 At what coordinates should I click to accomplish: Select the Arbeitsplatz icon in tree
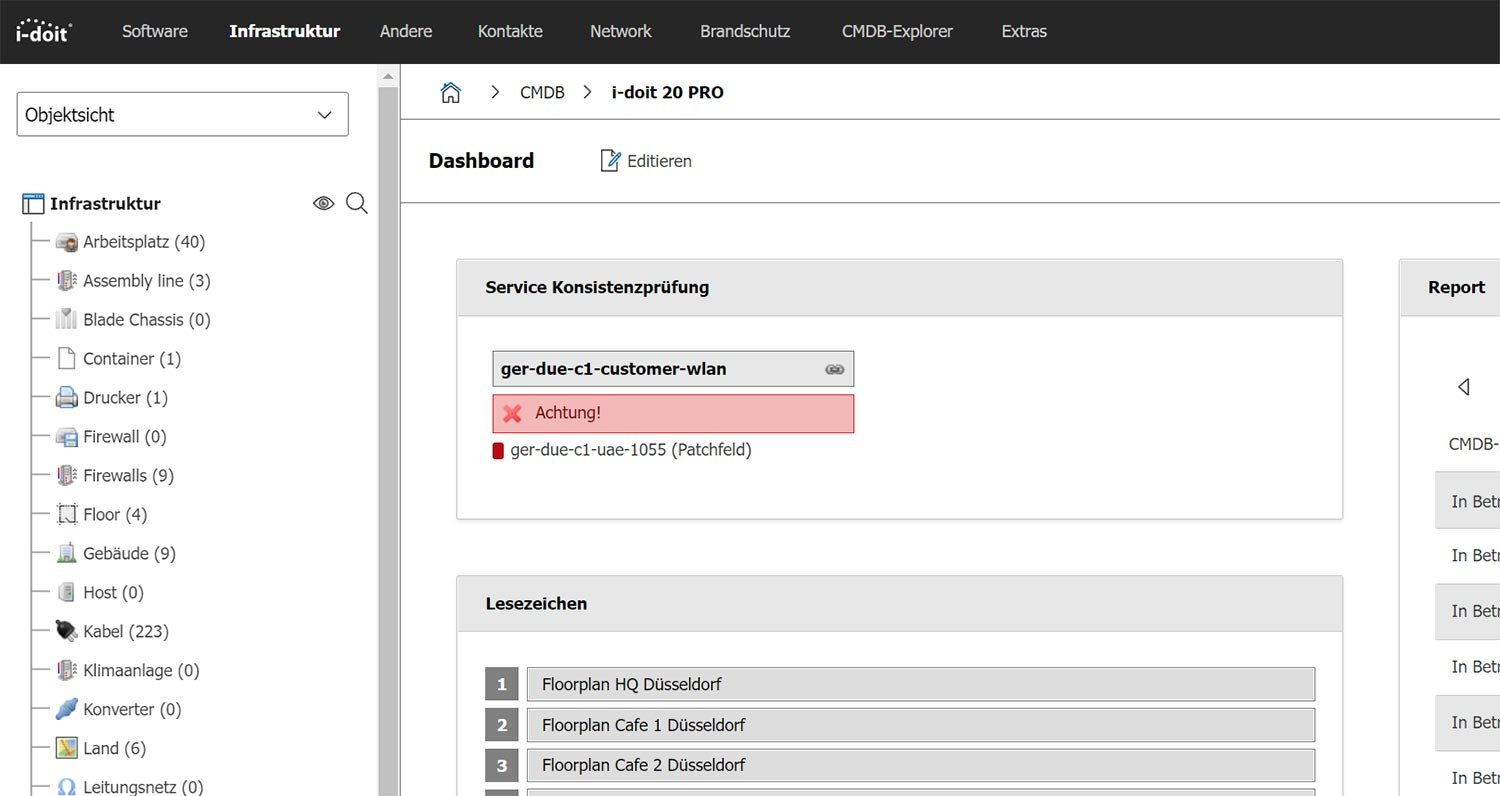(x=67, y=242)
